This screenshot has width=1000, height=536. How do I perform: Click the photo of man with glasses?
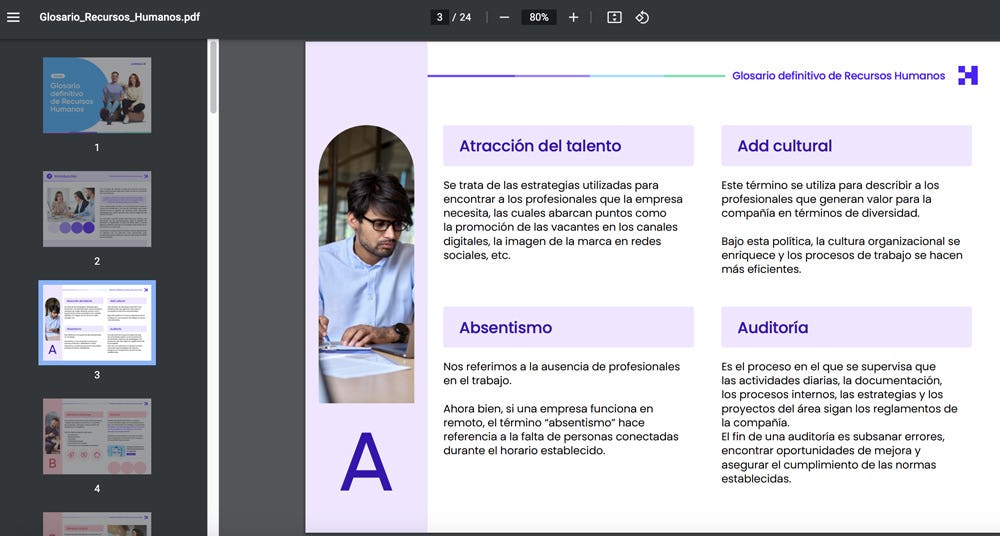click(366, 264)
